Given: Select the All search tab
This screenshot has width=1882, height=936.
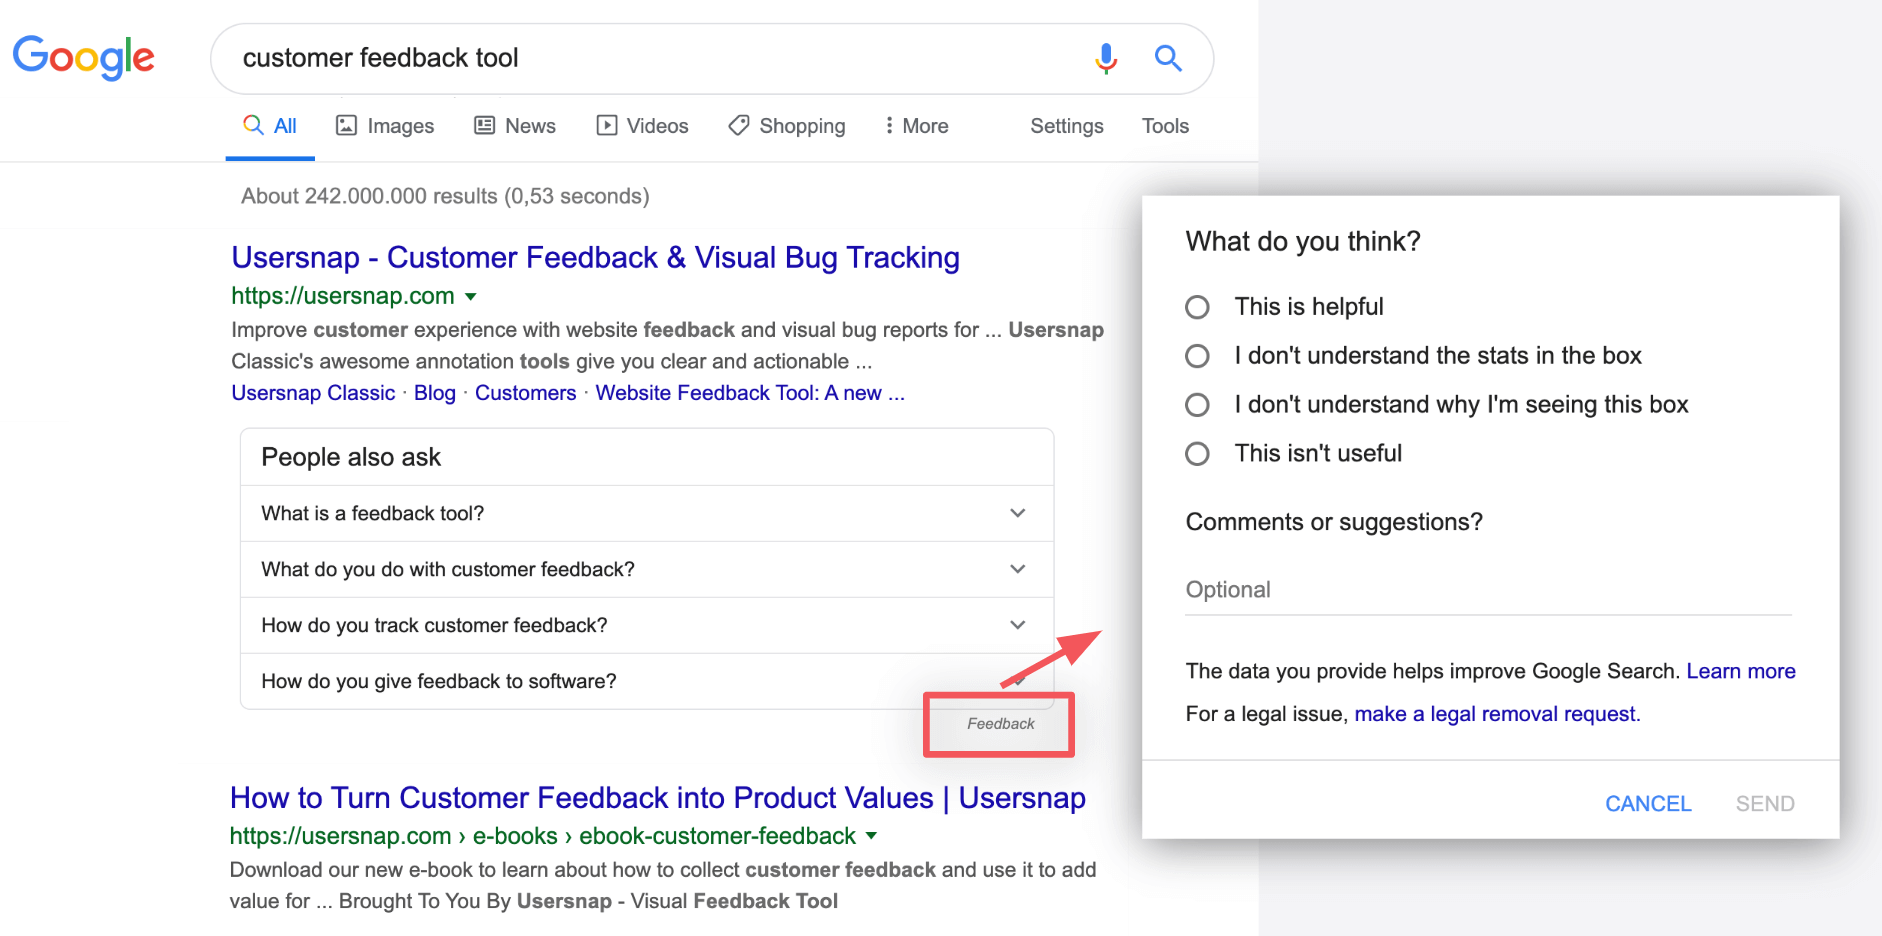Looking at the screenshot, I should click(270, 126).
